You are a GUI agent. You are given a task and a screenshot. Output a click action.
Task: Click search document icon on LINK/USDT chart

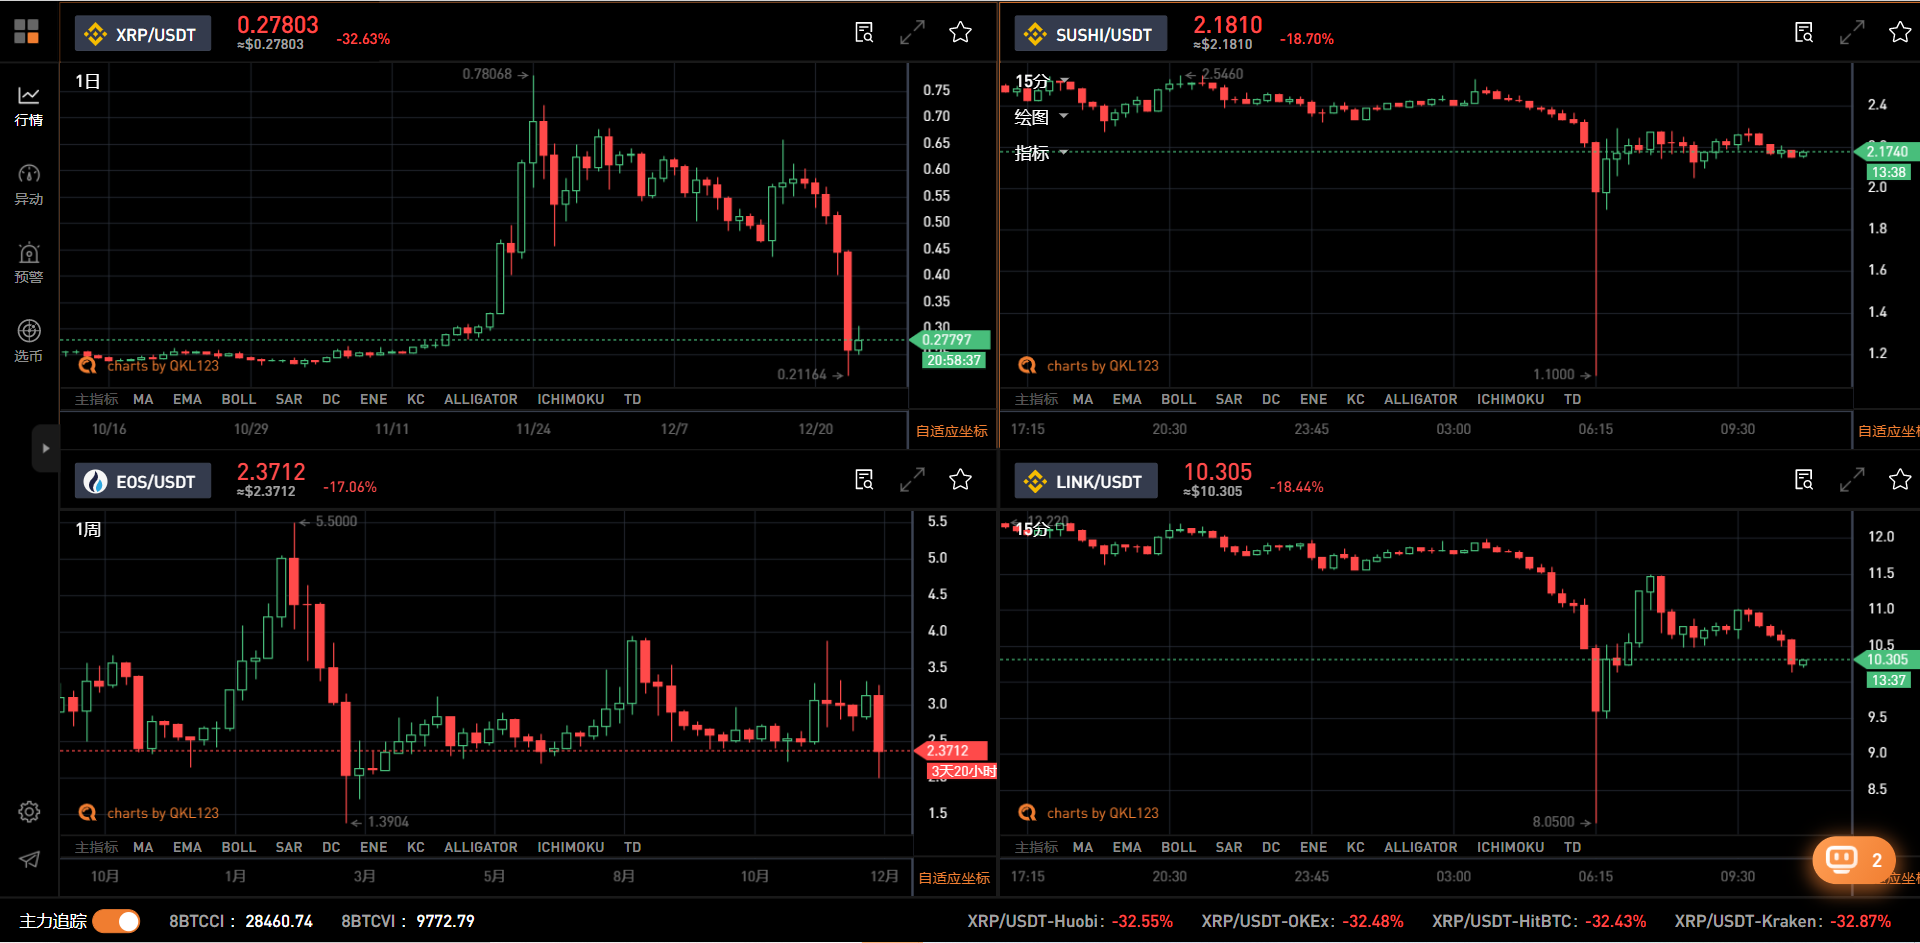(1803, 480)
